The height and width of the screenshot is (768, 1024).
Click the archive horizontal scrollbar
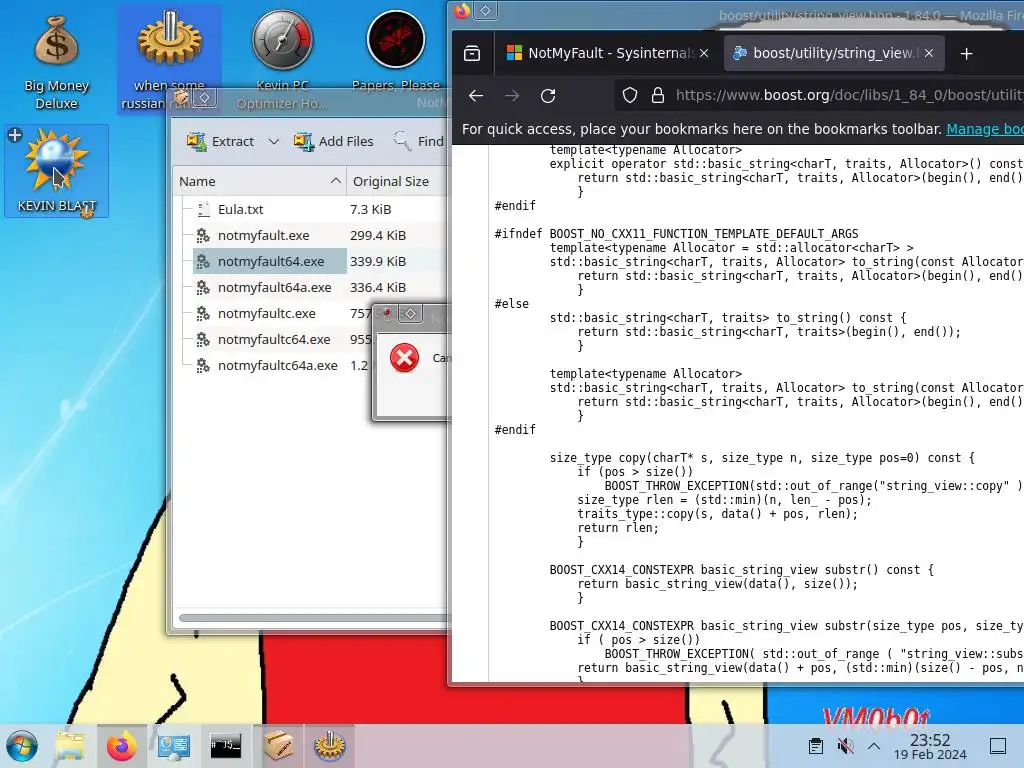(x=313, y=618)
